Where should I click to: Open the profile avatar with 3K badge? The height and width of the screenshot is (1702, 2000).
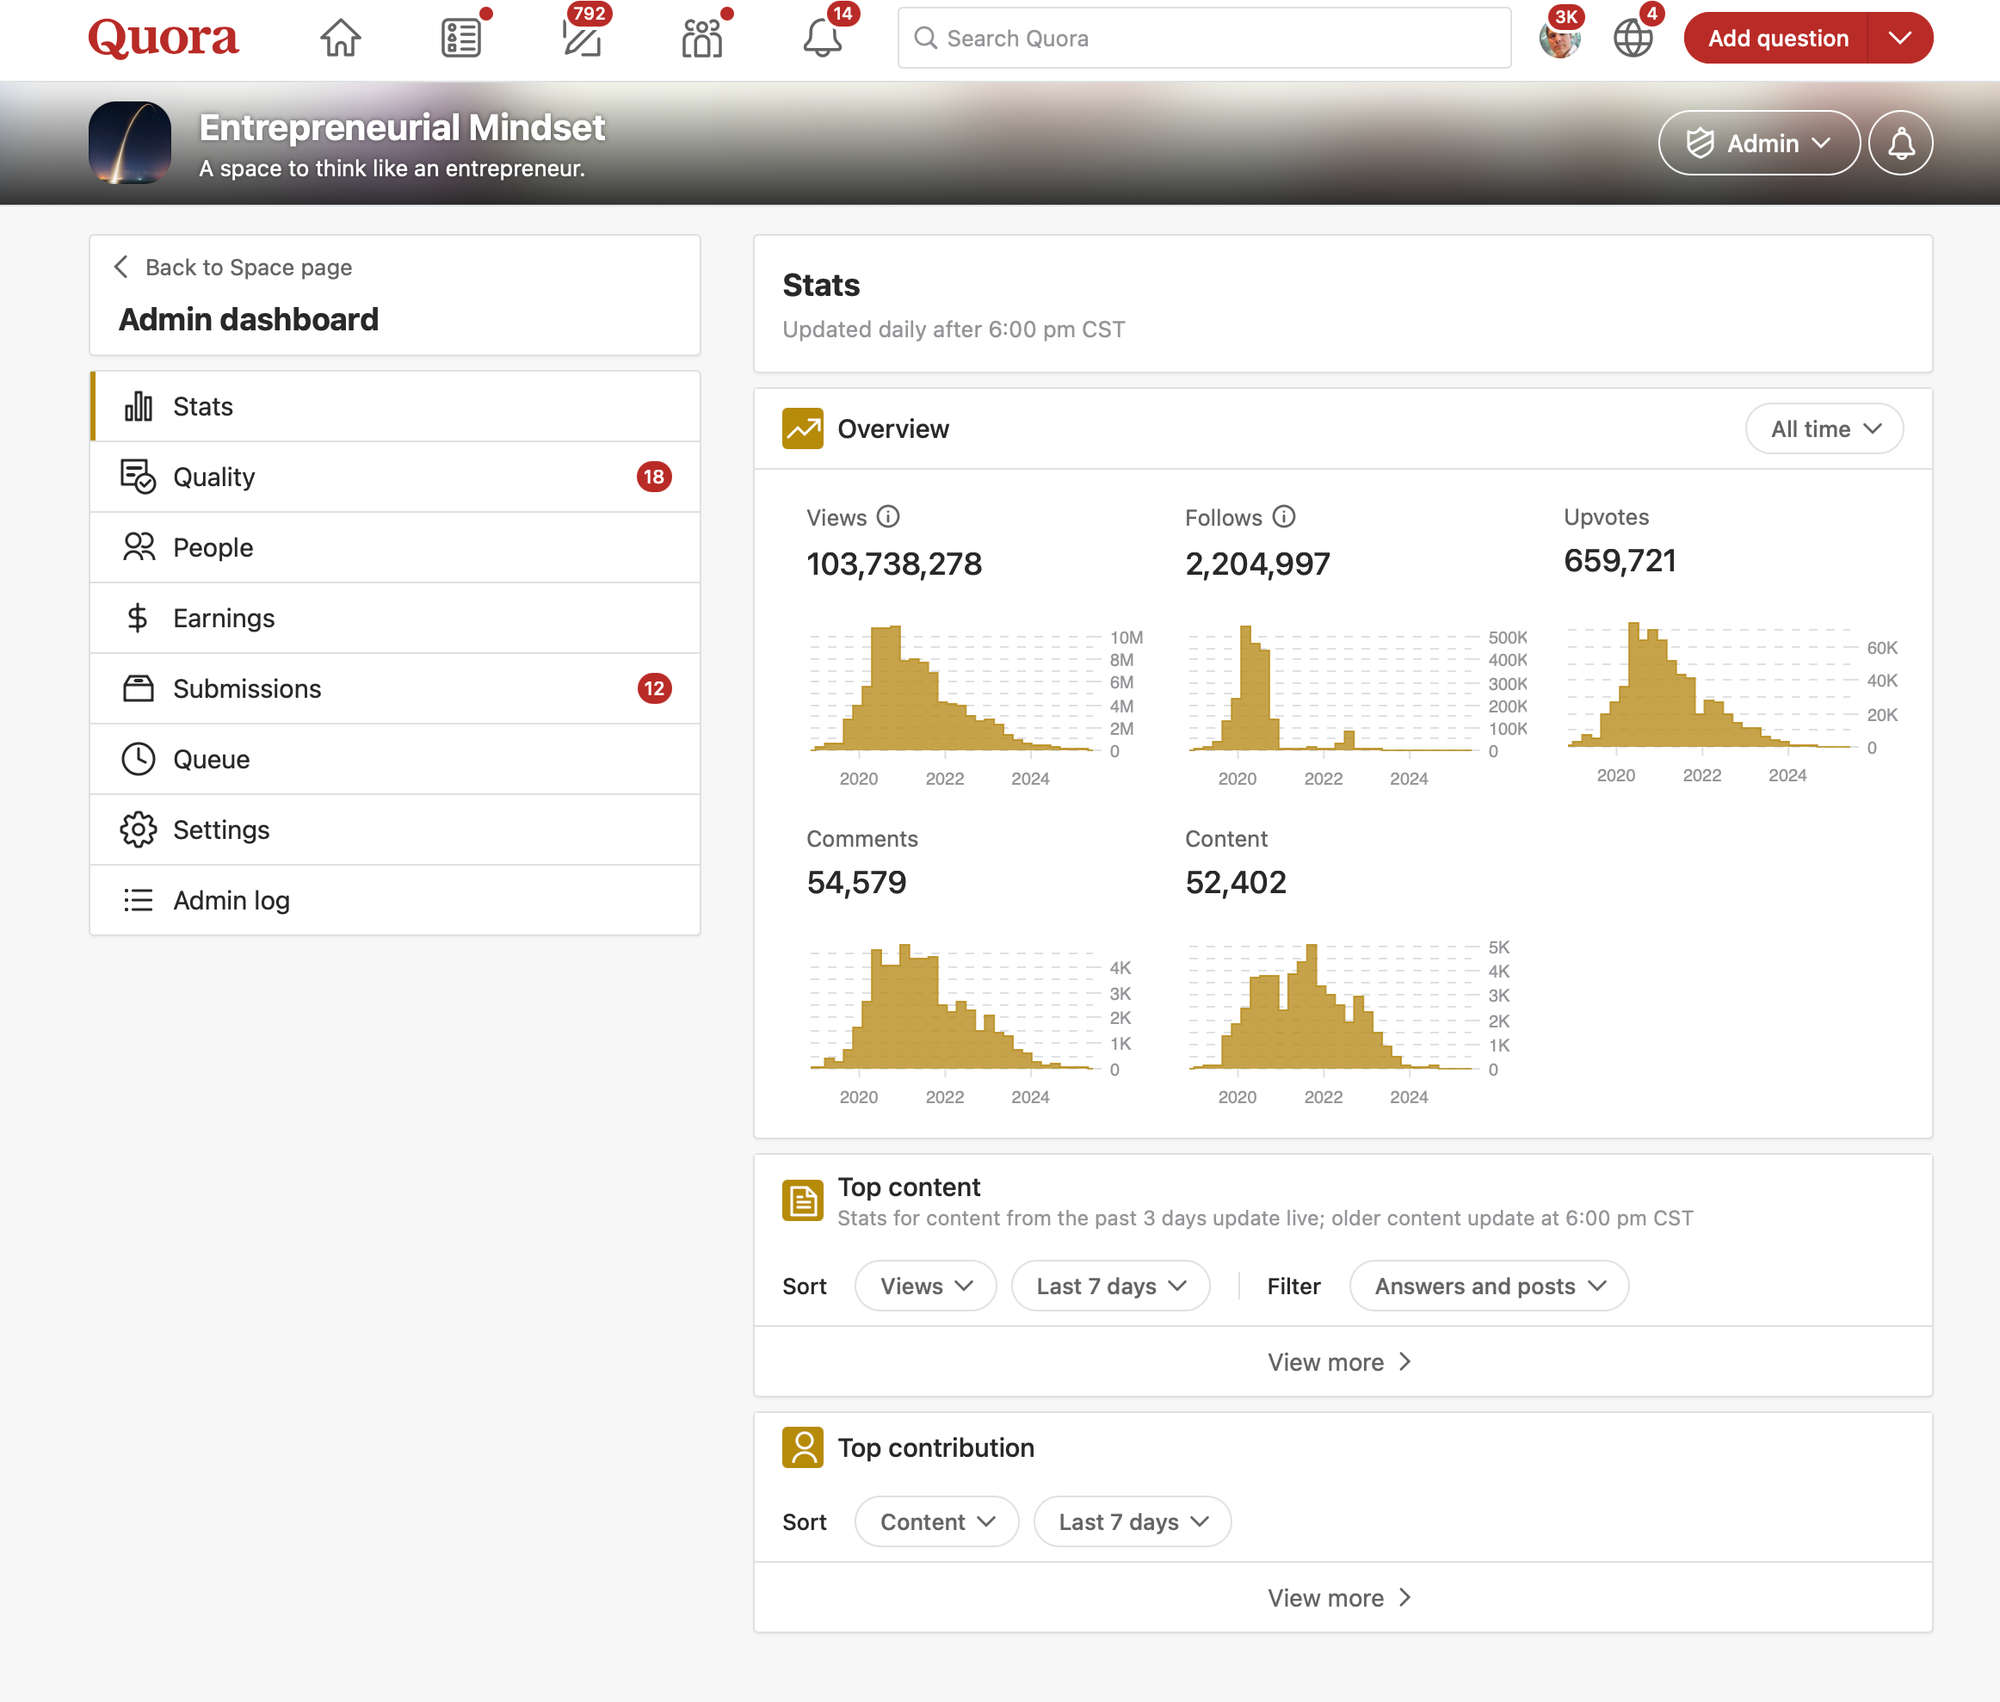click(x=1560, y=38)
